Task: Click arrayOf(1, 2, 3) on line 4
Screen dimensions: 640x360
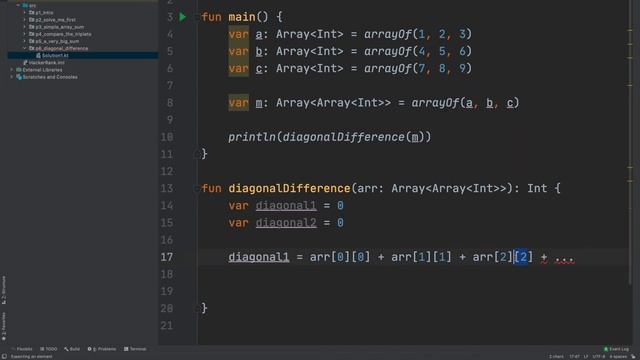Action: 418,34
